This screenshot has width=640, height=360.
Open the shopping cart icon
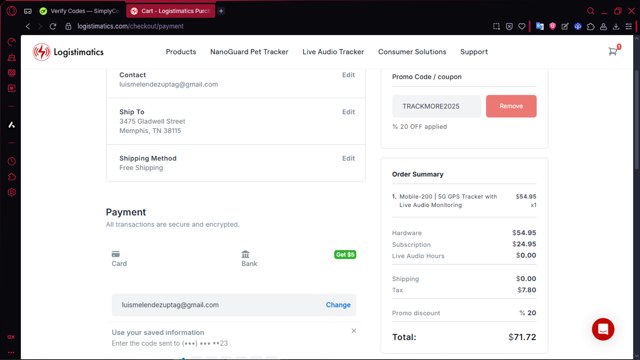click(613, 51)
